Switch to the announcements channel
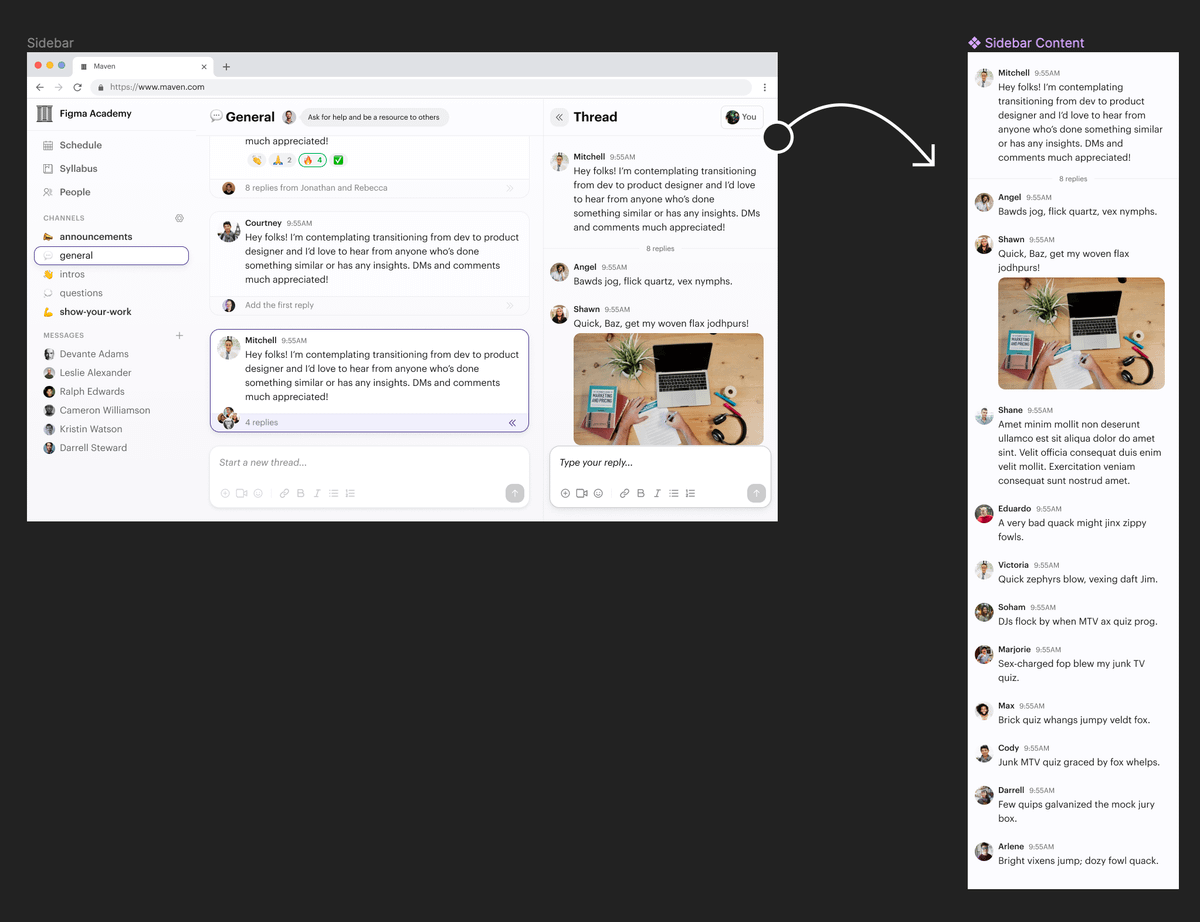This screenshot has width=1200, height=922. pyautogui.click(x=95, y=237)
